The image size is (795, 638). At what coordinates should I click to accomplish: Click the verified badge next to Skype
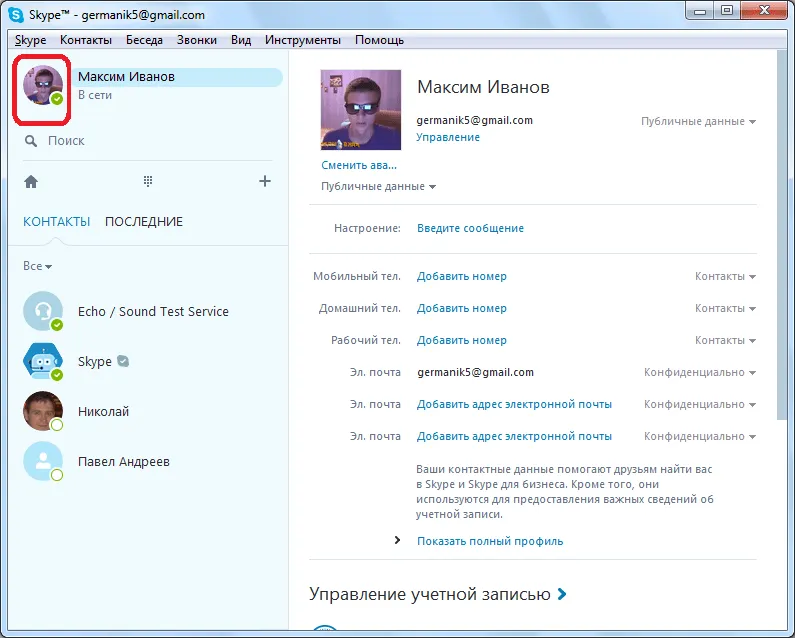click(x=123, y=361)
